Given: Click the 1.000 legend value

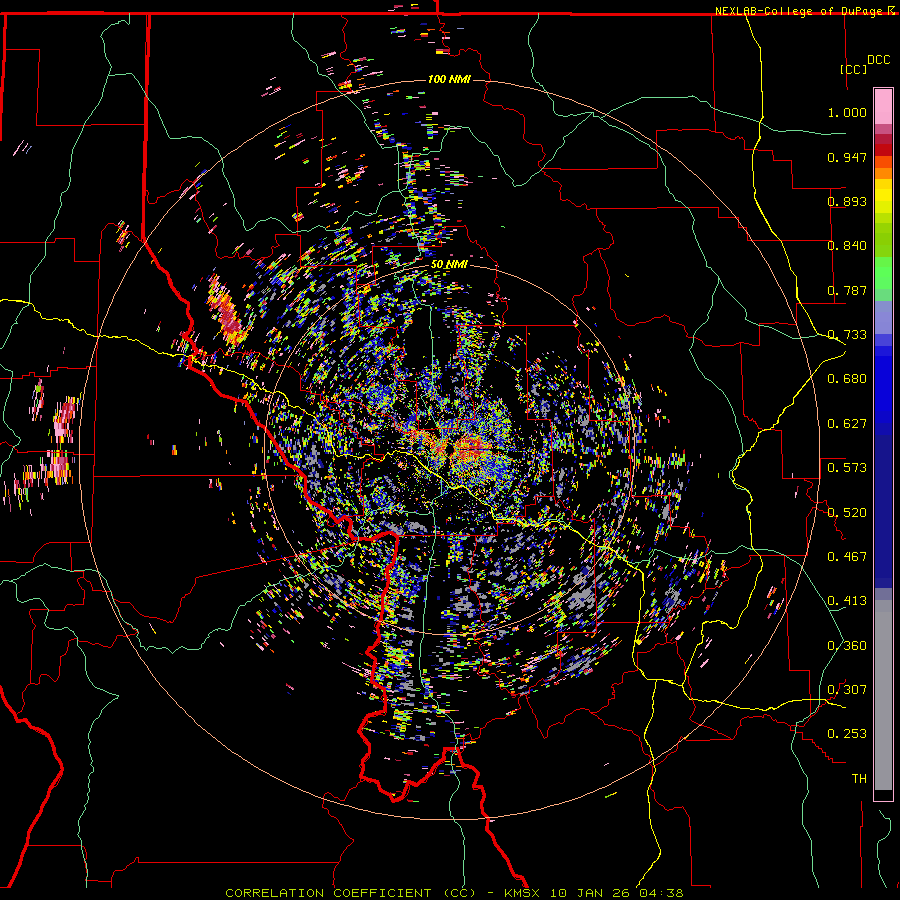Looking at the screenshot, I should (x=847, y=112).
